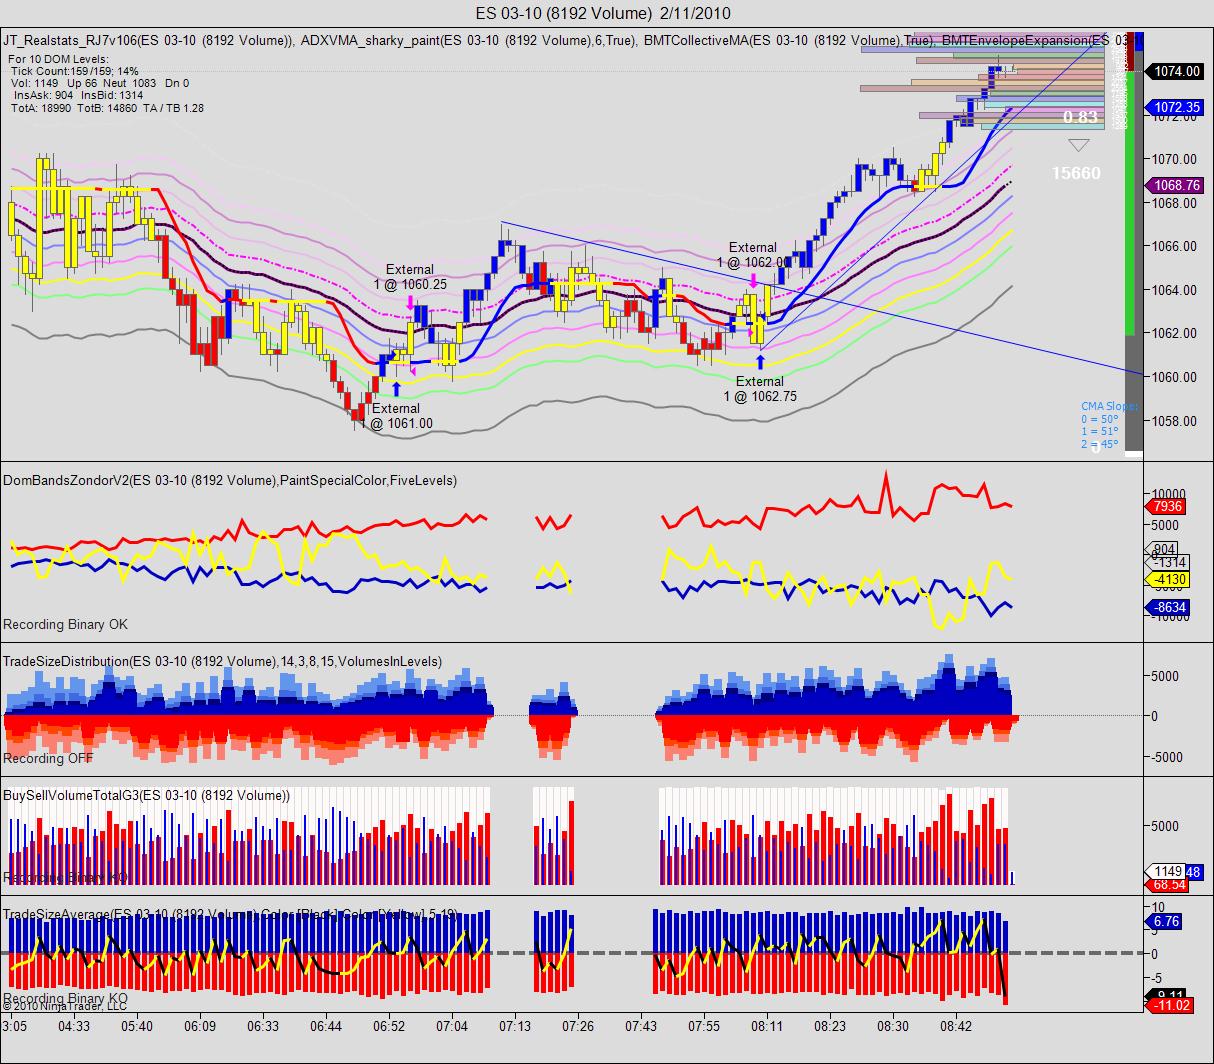
Task: Click the gray down triangle below 0.83
Action: 1078,144
